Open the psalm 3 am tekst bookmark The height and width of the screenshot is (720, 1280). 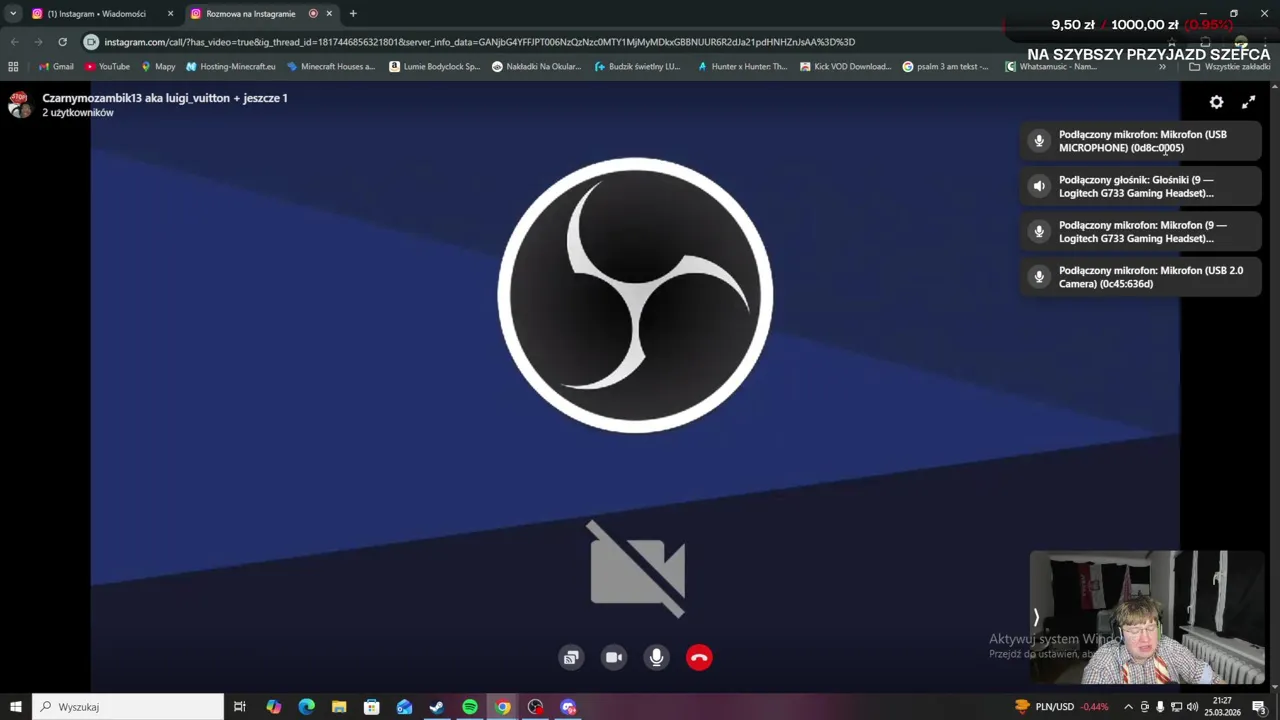(946, 67)
